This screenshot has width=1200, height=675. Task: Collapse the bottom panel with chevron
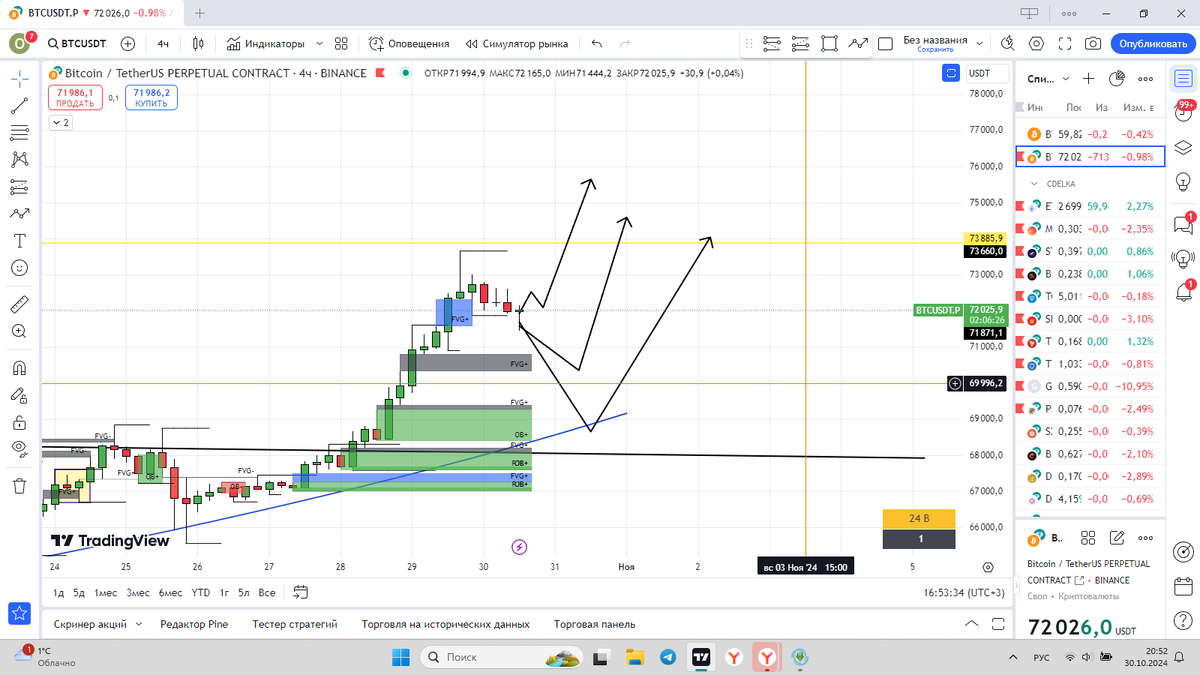click(x=971, y=624)
